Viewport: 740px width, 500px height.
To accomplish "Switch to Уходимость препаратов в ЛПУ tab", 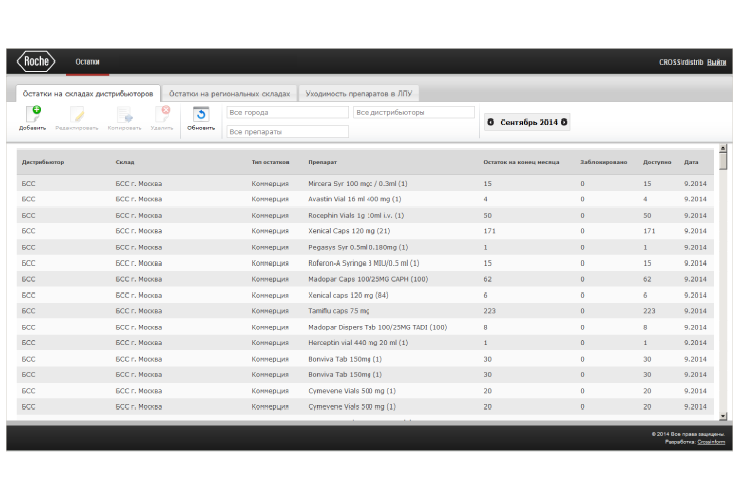I will click(358, 93).
